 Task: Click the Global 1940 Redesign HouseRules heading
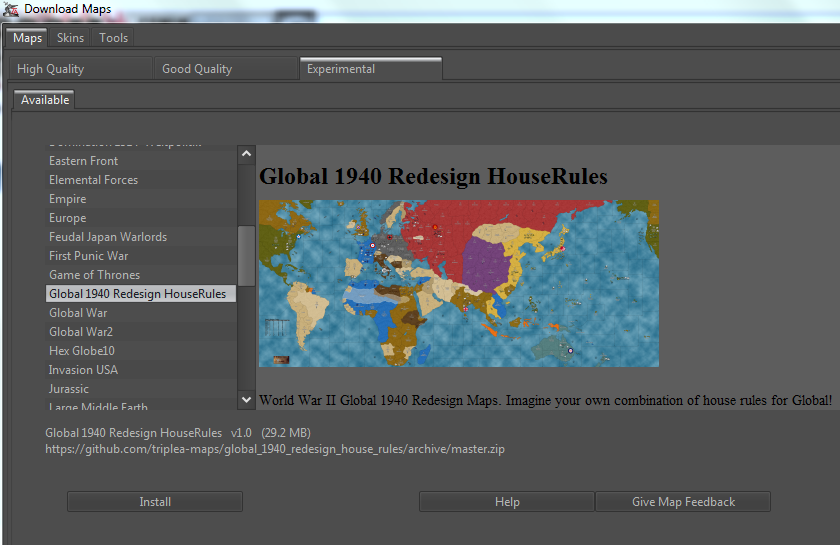tap(433, 176)
